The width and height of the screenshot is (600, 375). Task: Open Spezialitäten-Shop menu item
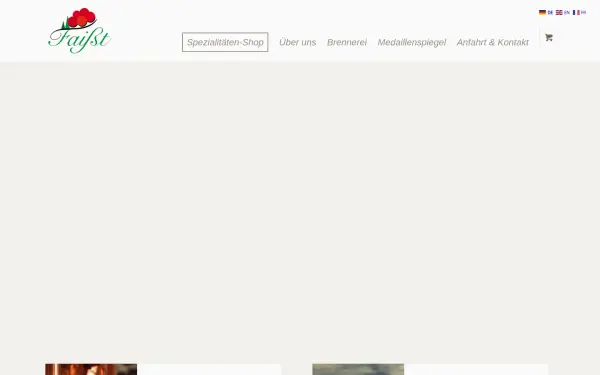[x=225, y=42]
